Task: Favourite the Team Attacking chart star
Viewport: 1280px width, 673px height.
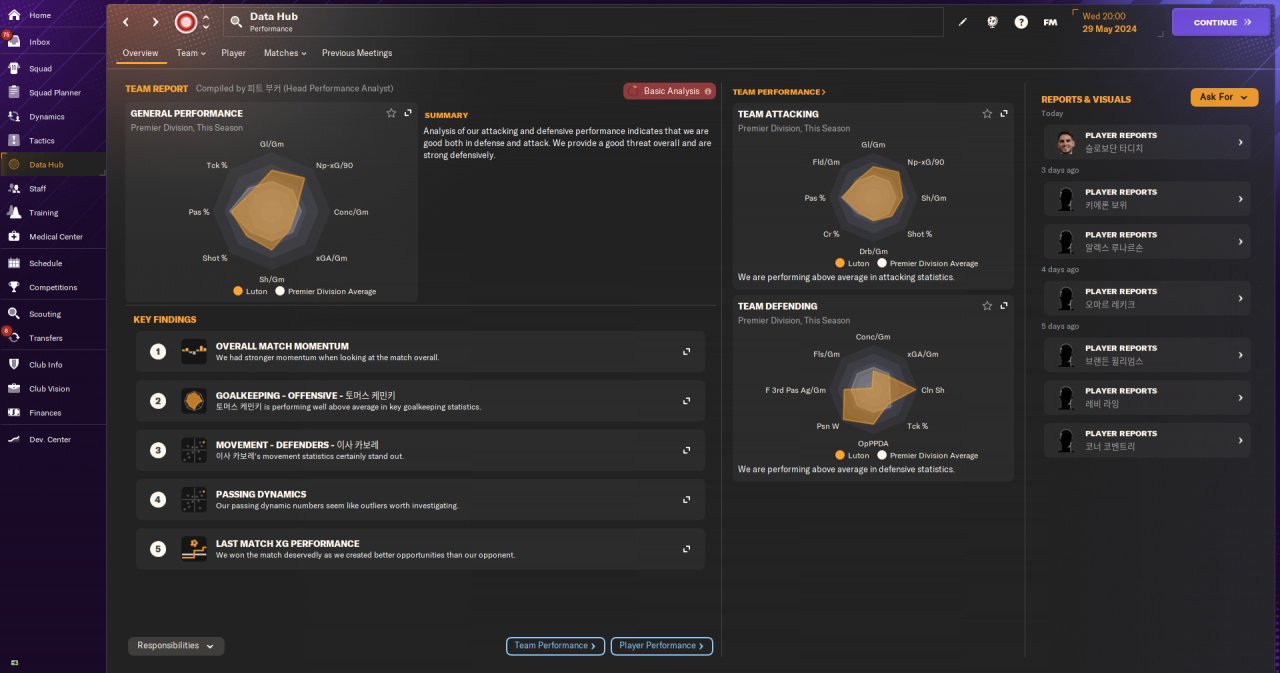Action: tap(987, 114)
